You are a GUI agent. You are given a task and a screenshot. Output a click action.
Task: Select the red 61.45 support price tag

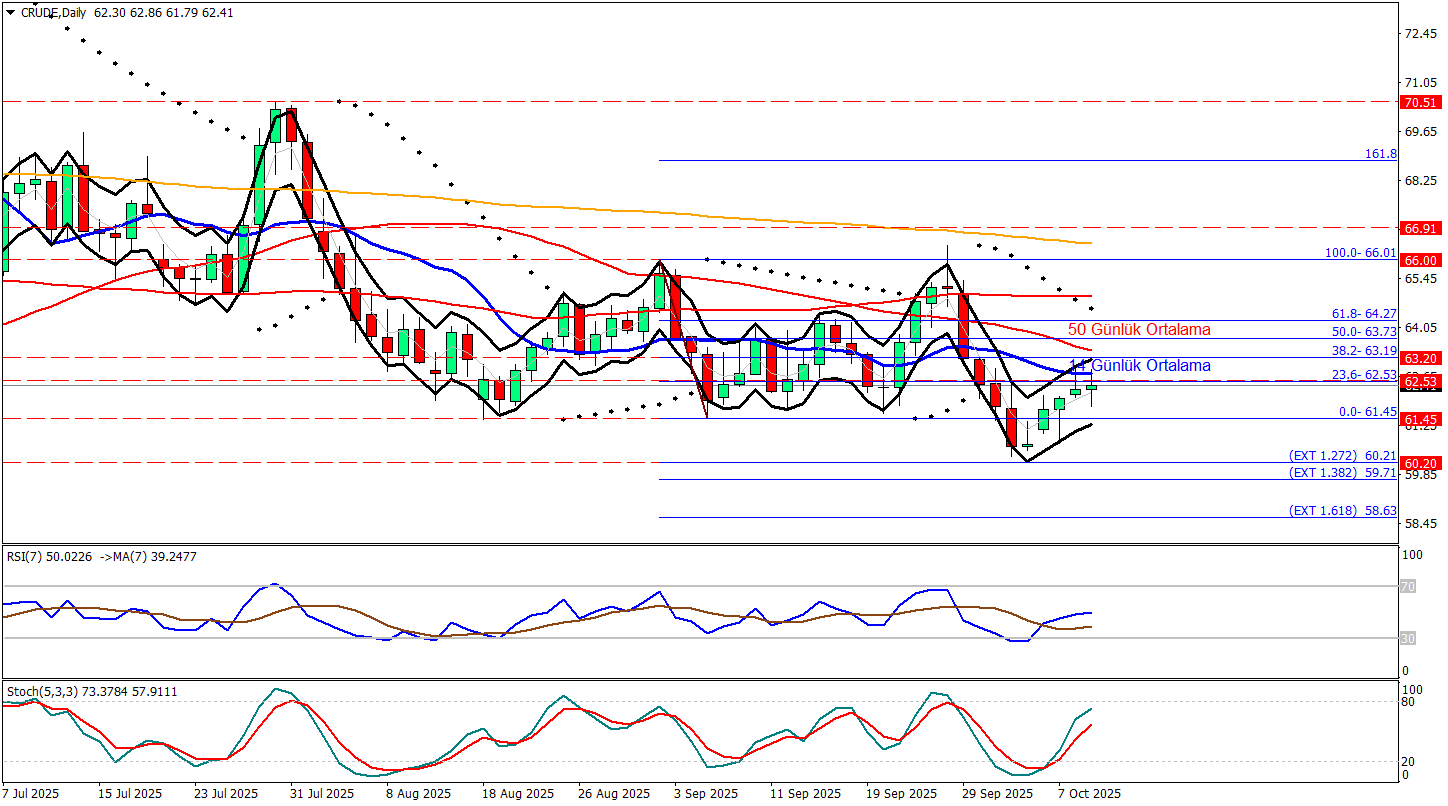(1420, 420)
